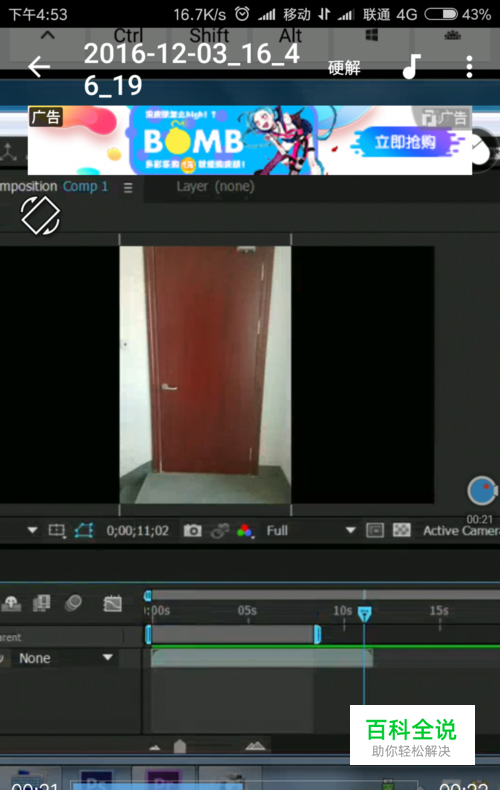Image resolution: width=500 pixels, height=790 pixels.
Task: Open the Graph Editor
Action: click(x=112, y=603)
